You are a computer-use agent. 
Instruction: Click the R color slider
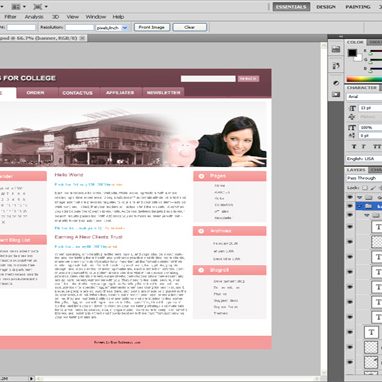point(375,51)
